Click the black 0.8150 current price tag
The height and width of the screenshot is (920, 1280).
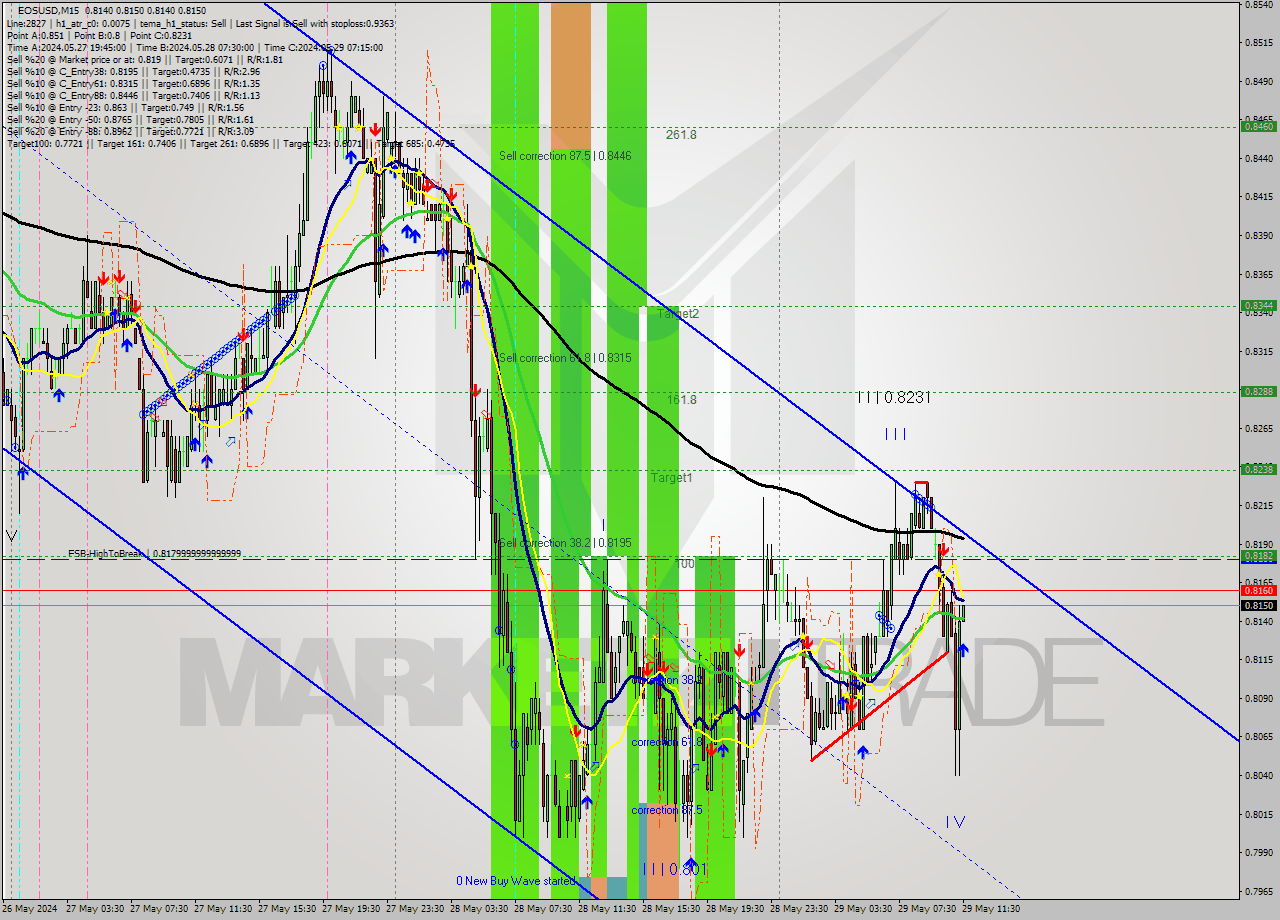click(x=1258, y=605)
